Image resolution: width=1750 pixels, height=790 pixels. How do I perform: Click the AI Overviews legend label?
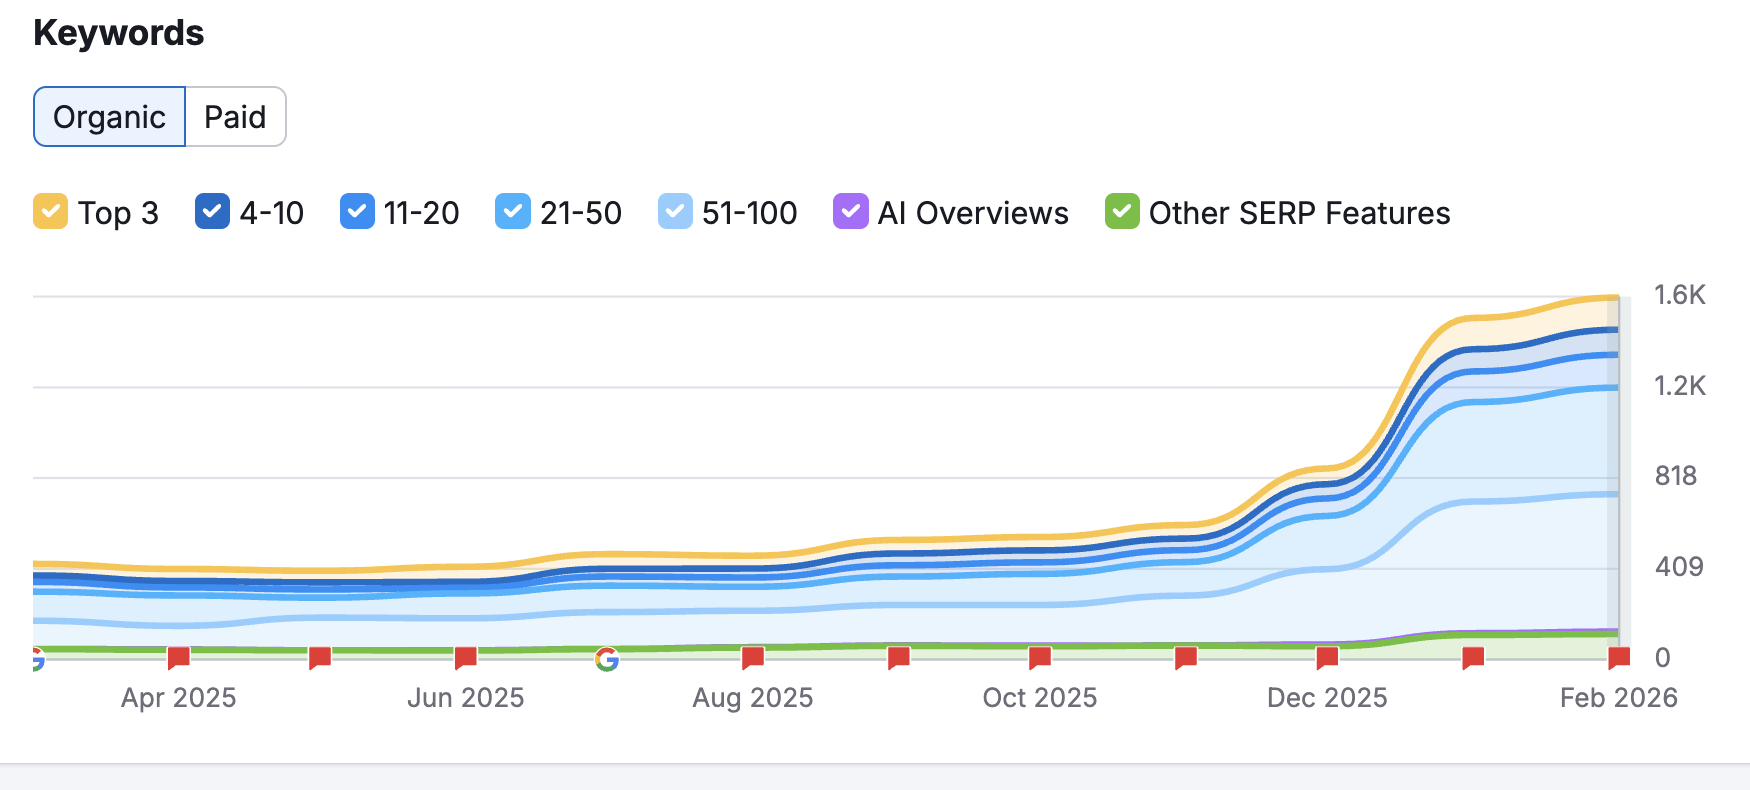click(x=973, y=213)
